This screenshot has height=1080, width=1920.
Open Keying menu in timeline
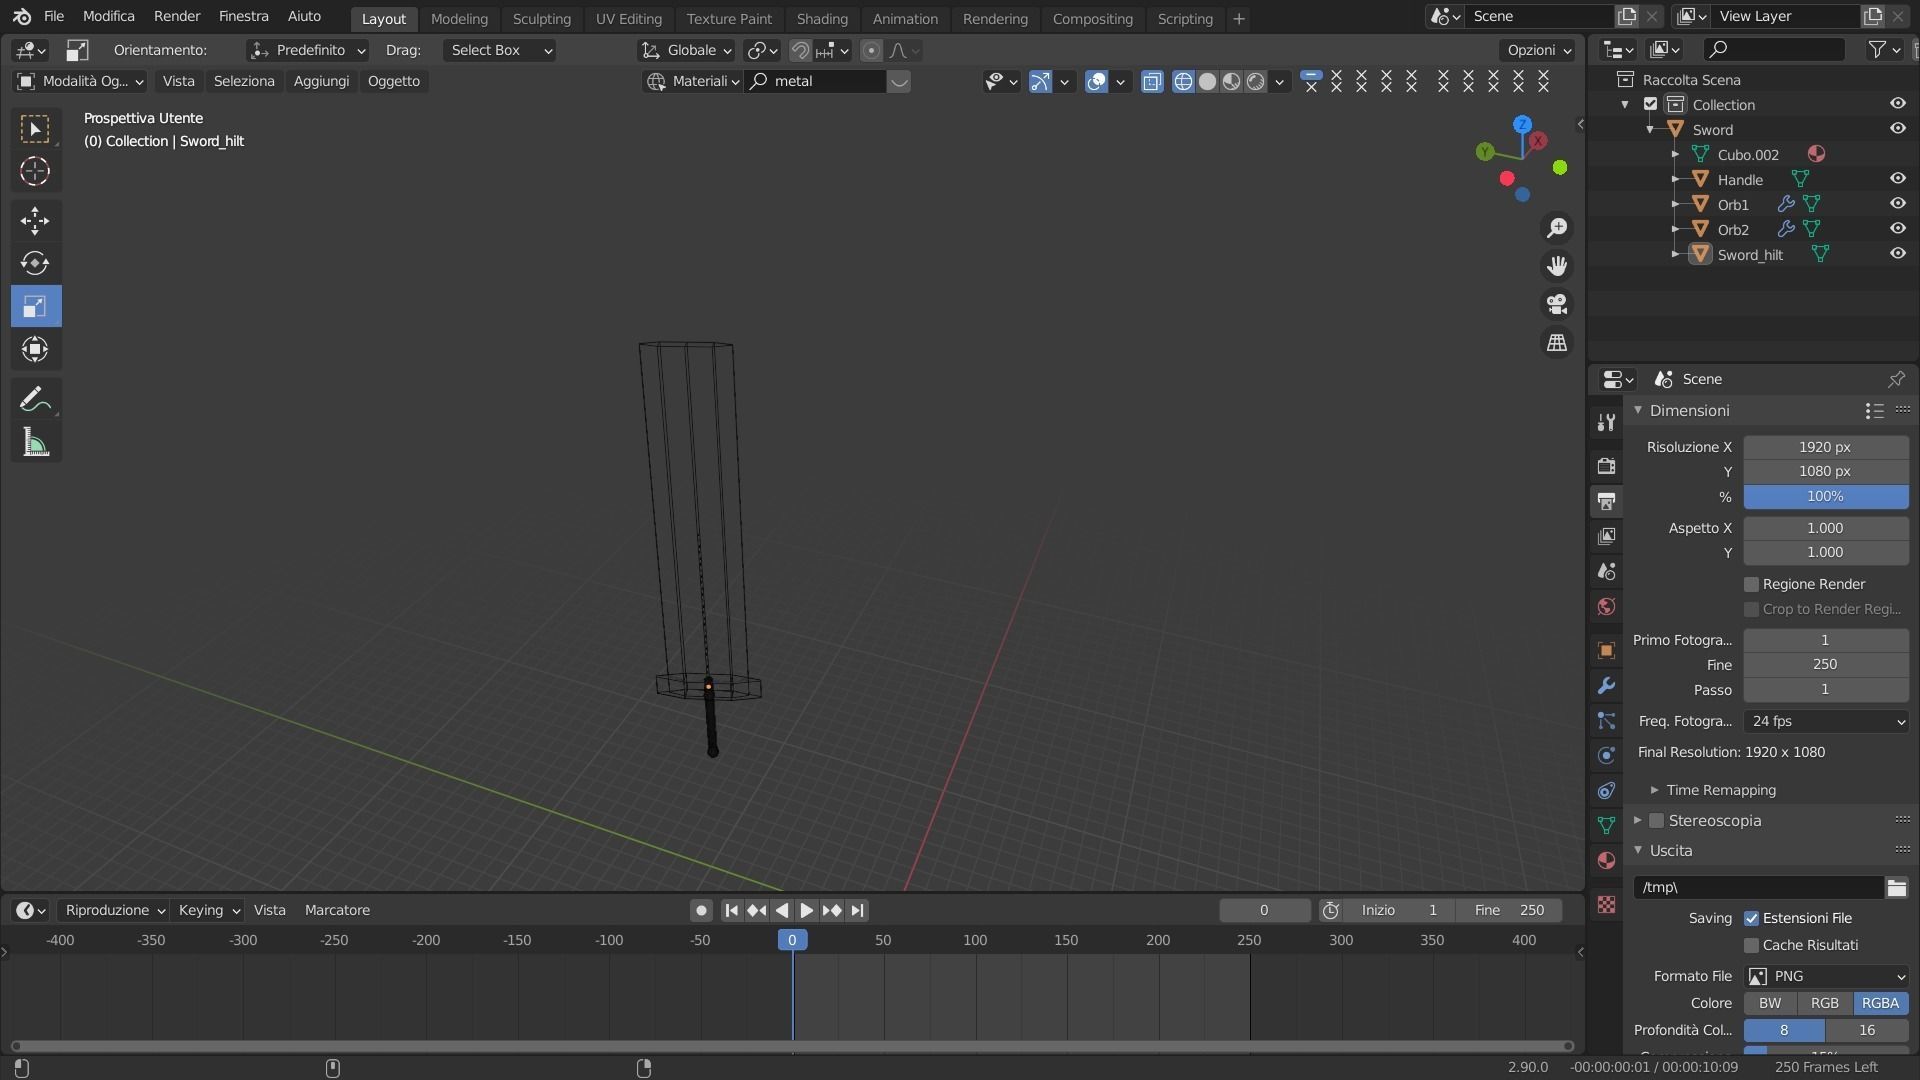(208, 910)
